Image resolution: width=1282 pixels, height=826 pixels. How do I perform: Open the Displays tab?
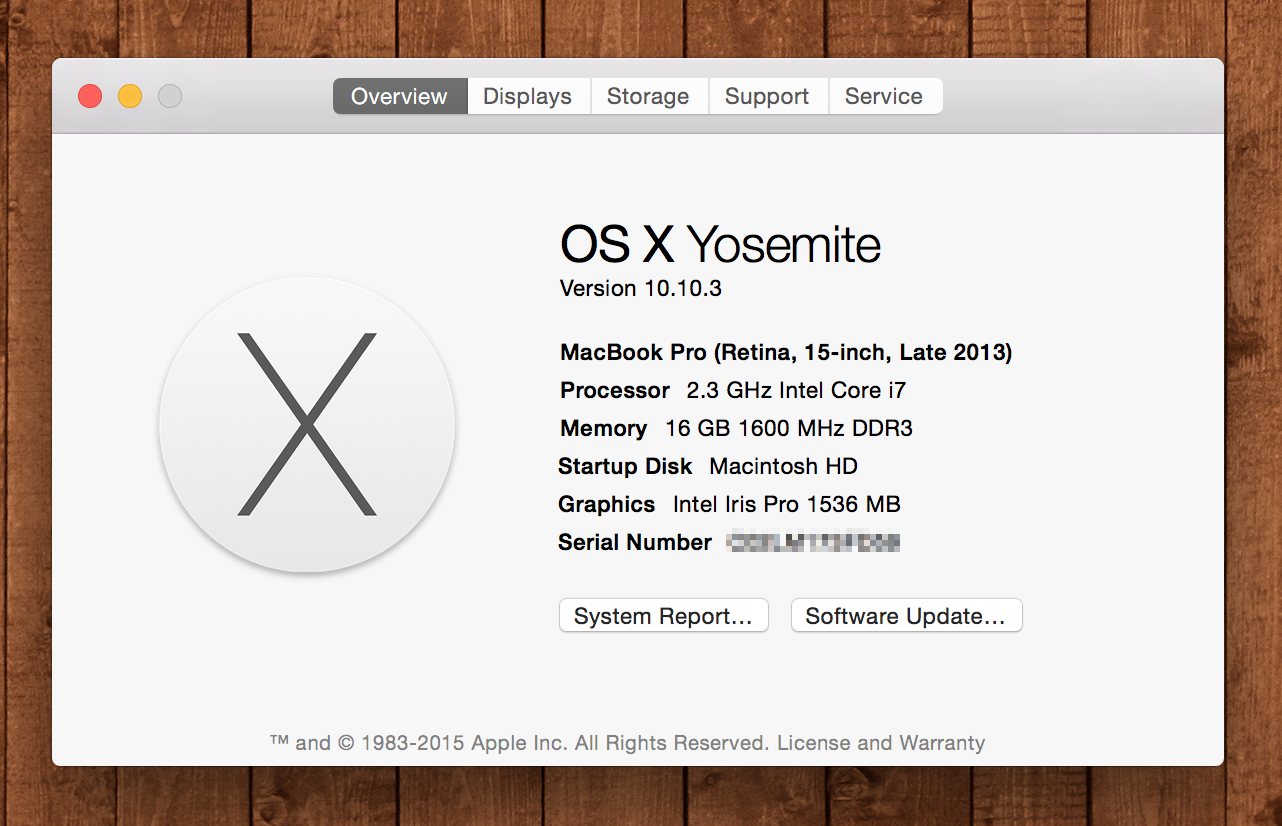(x=528, y=96)
